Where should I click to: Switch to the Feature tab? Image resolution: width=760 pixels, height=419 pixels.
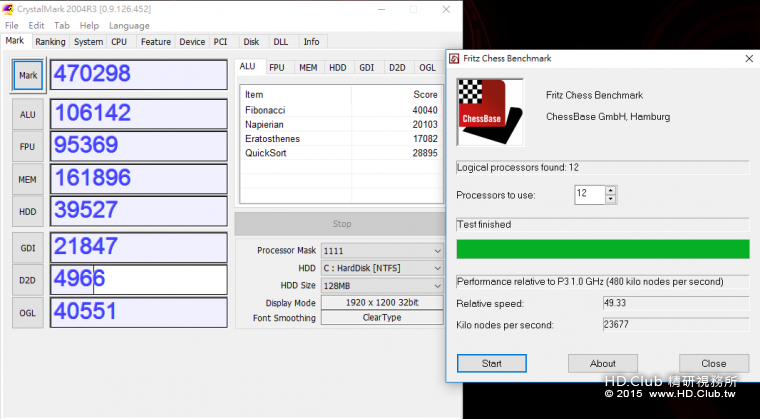pos(156,42)
